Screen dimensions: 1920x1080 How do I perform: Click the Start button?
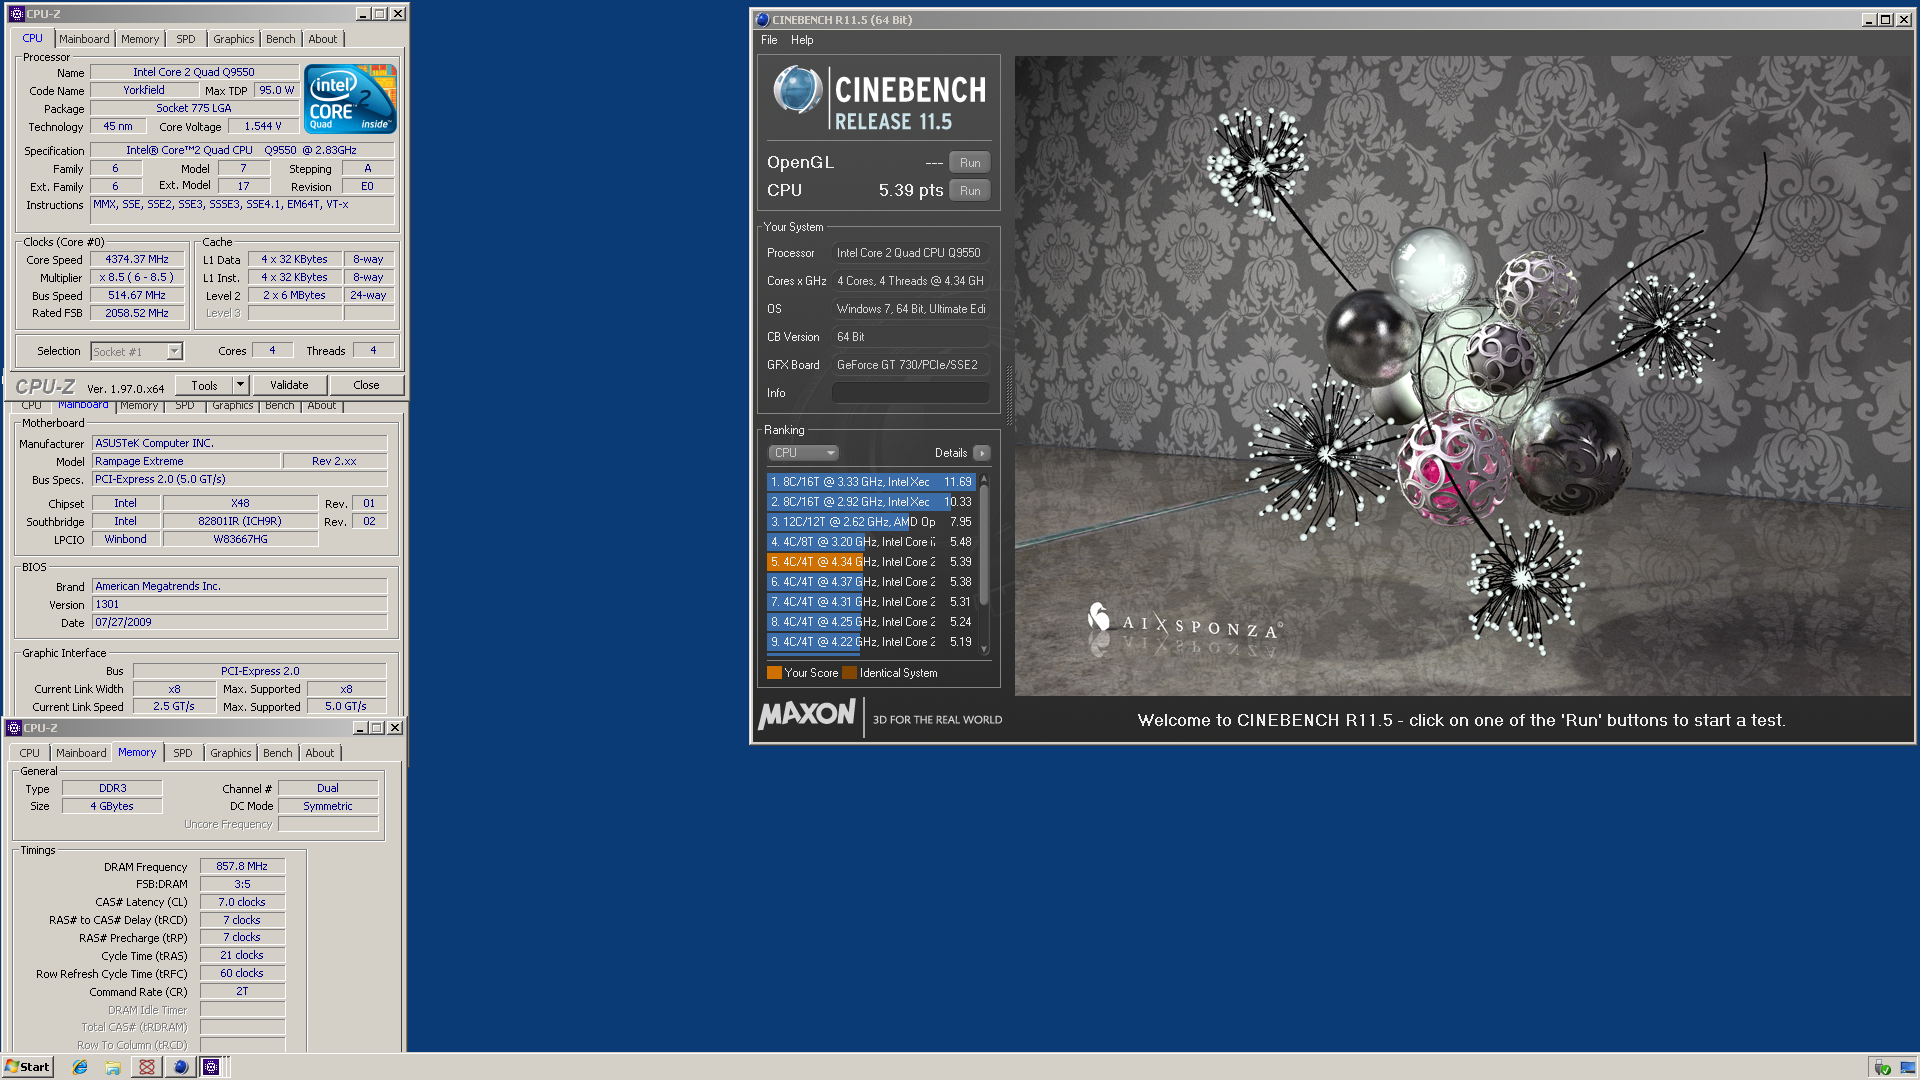tap(27, 1067)
